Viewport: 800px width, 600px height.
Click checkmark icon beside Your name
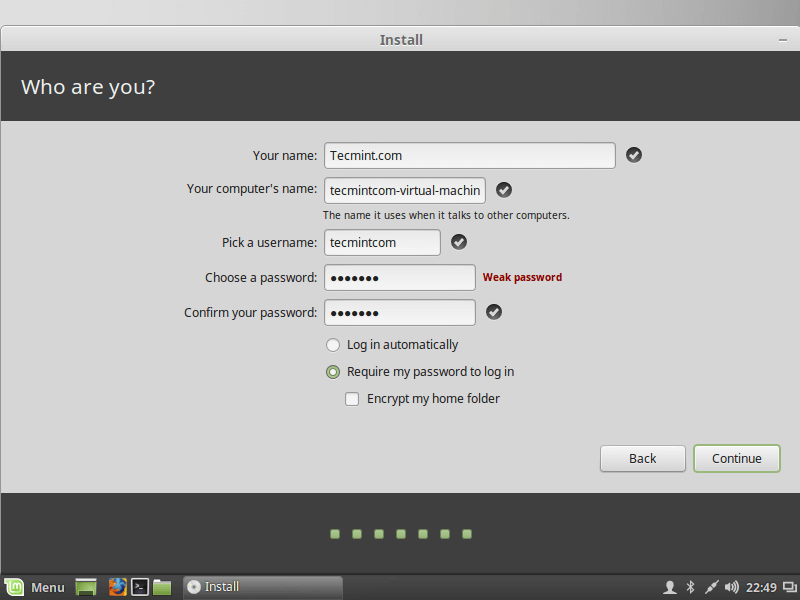[x=634, y=155]
